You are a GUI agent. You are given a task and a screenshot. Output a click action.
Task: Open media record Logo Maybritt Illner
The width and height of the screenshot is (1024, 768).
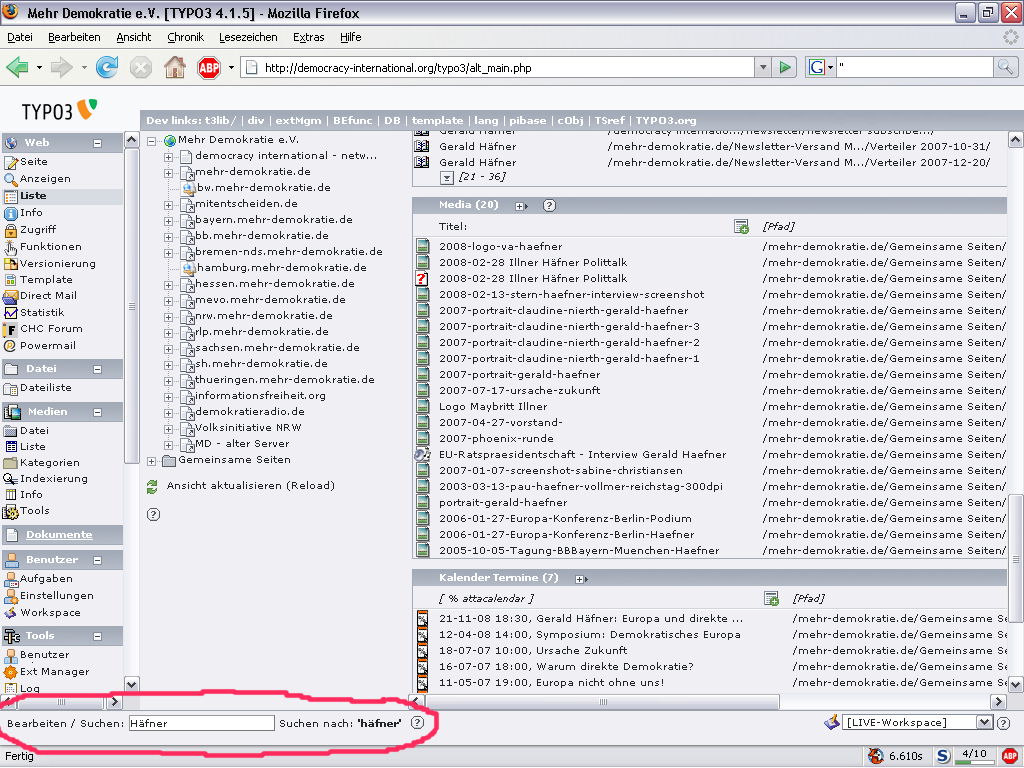(x=492, y=407)
